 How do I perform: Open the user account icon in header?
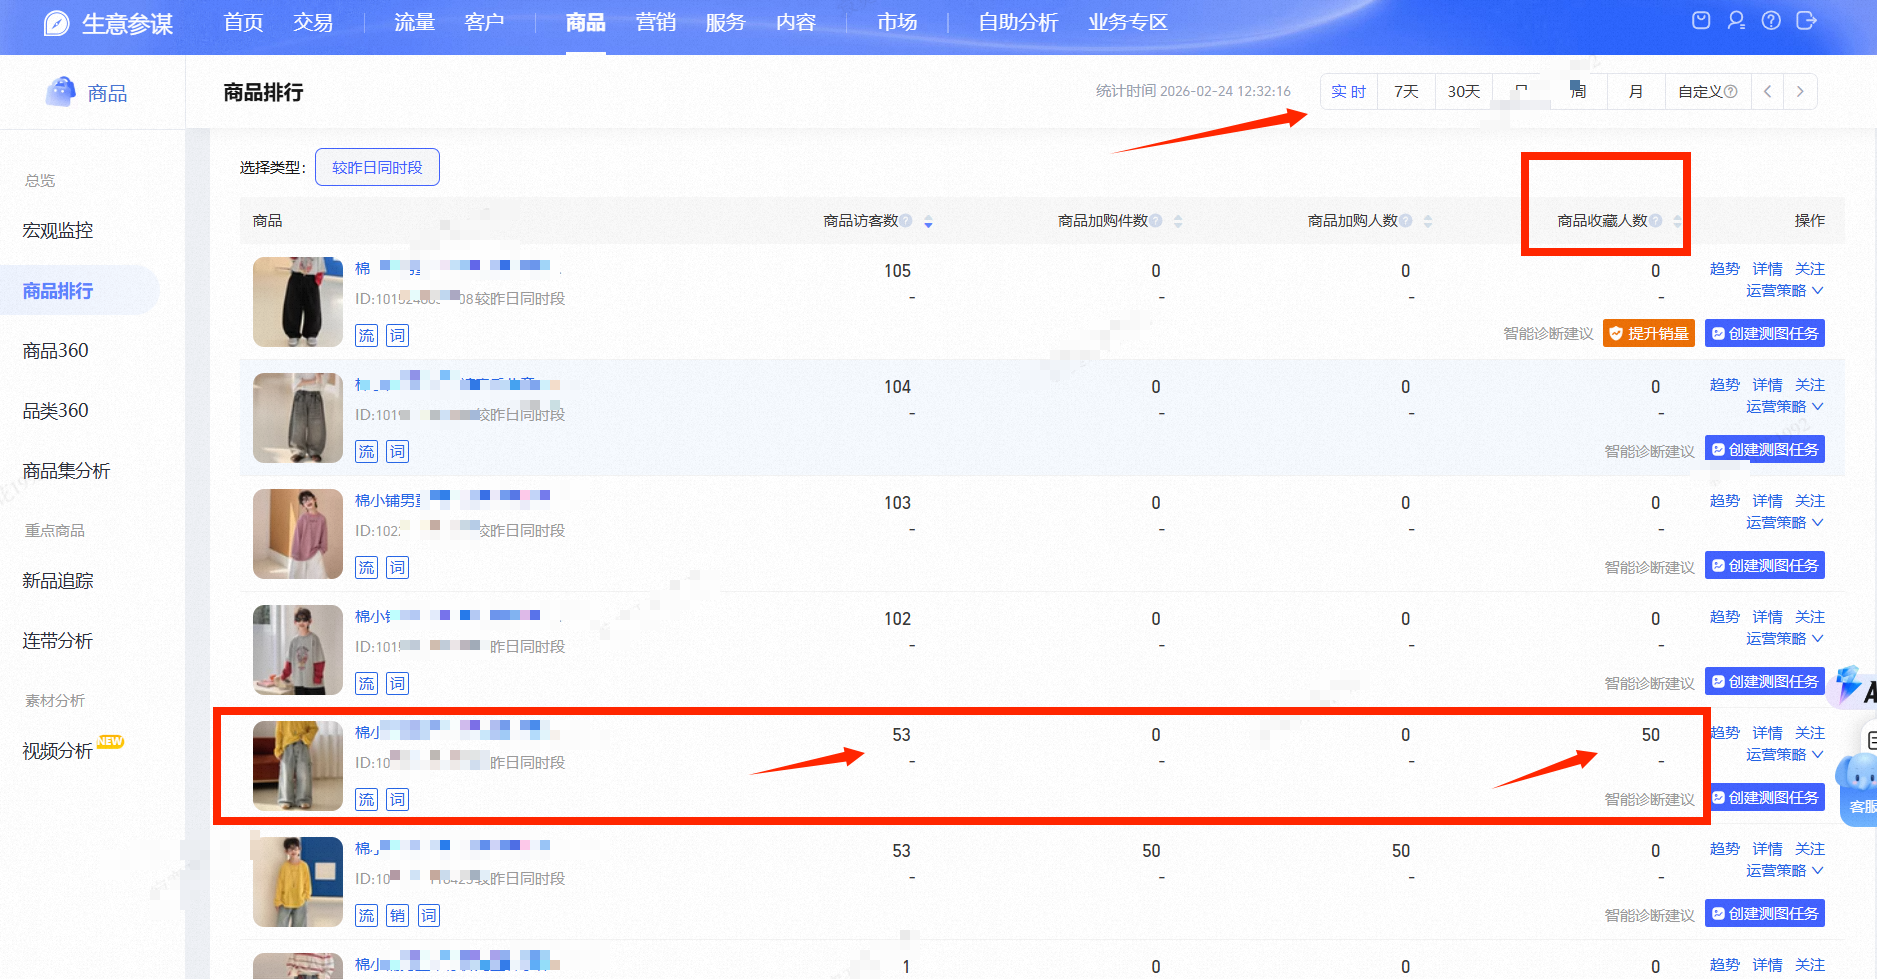coord(1736,21)
